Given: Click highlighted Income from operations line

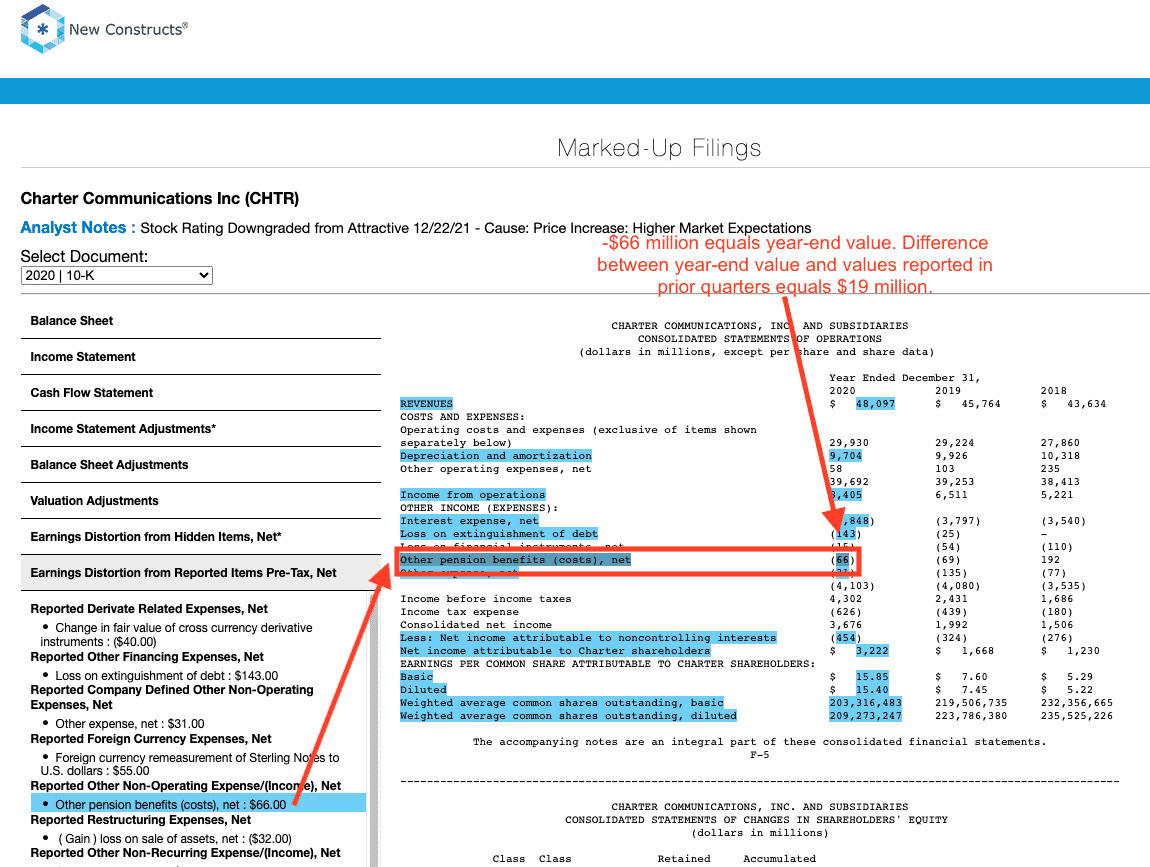Looking at the screenshot, I should click(x=472, y=494).
